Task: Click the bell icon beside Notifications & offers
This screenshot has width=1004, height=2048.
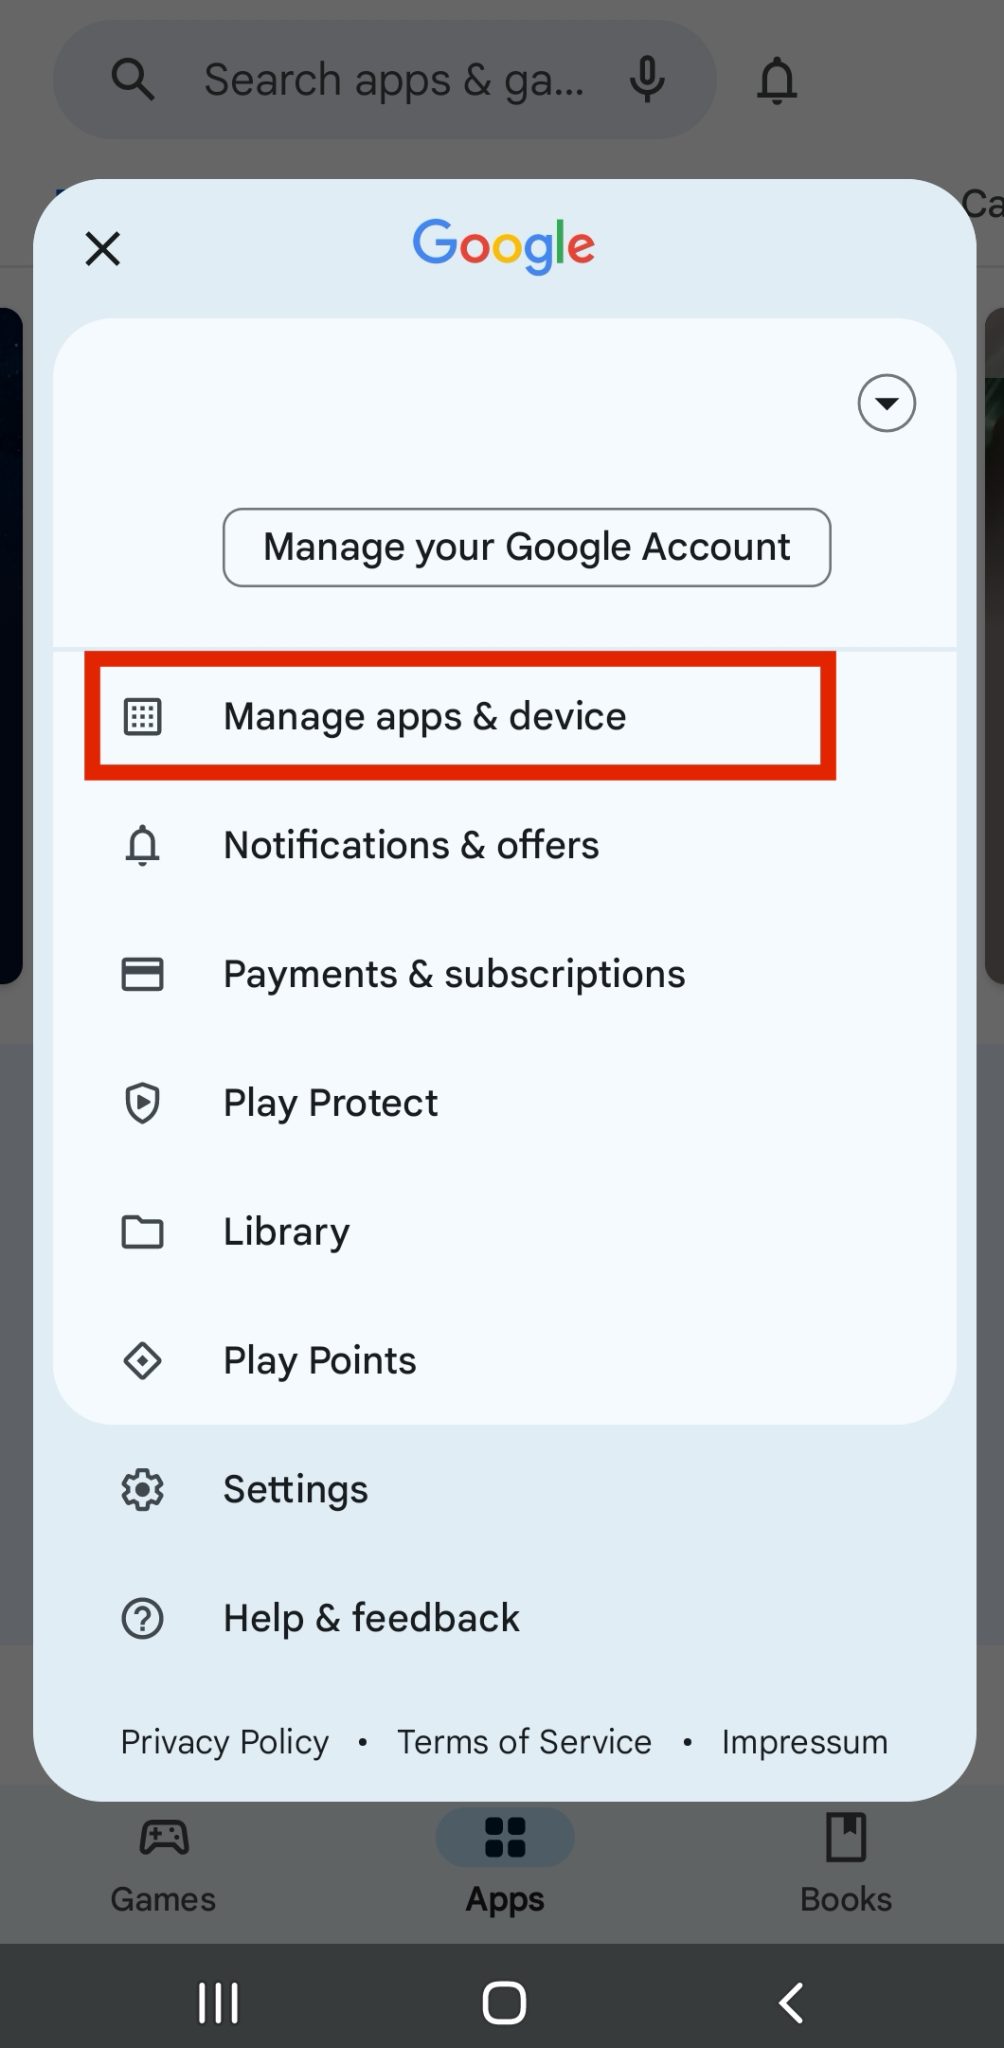Action: click(142, 845)
